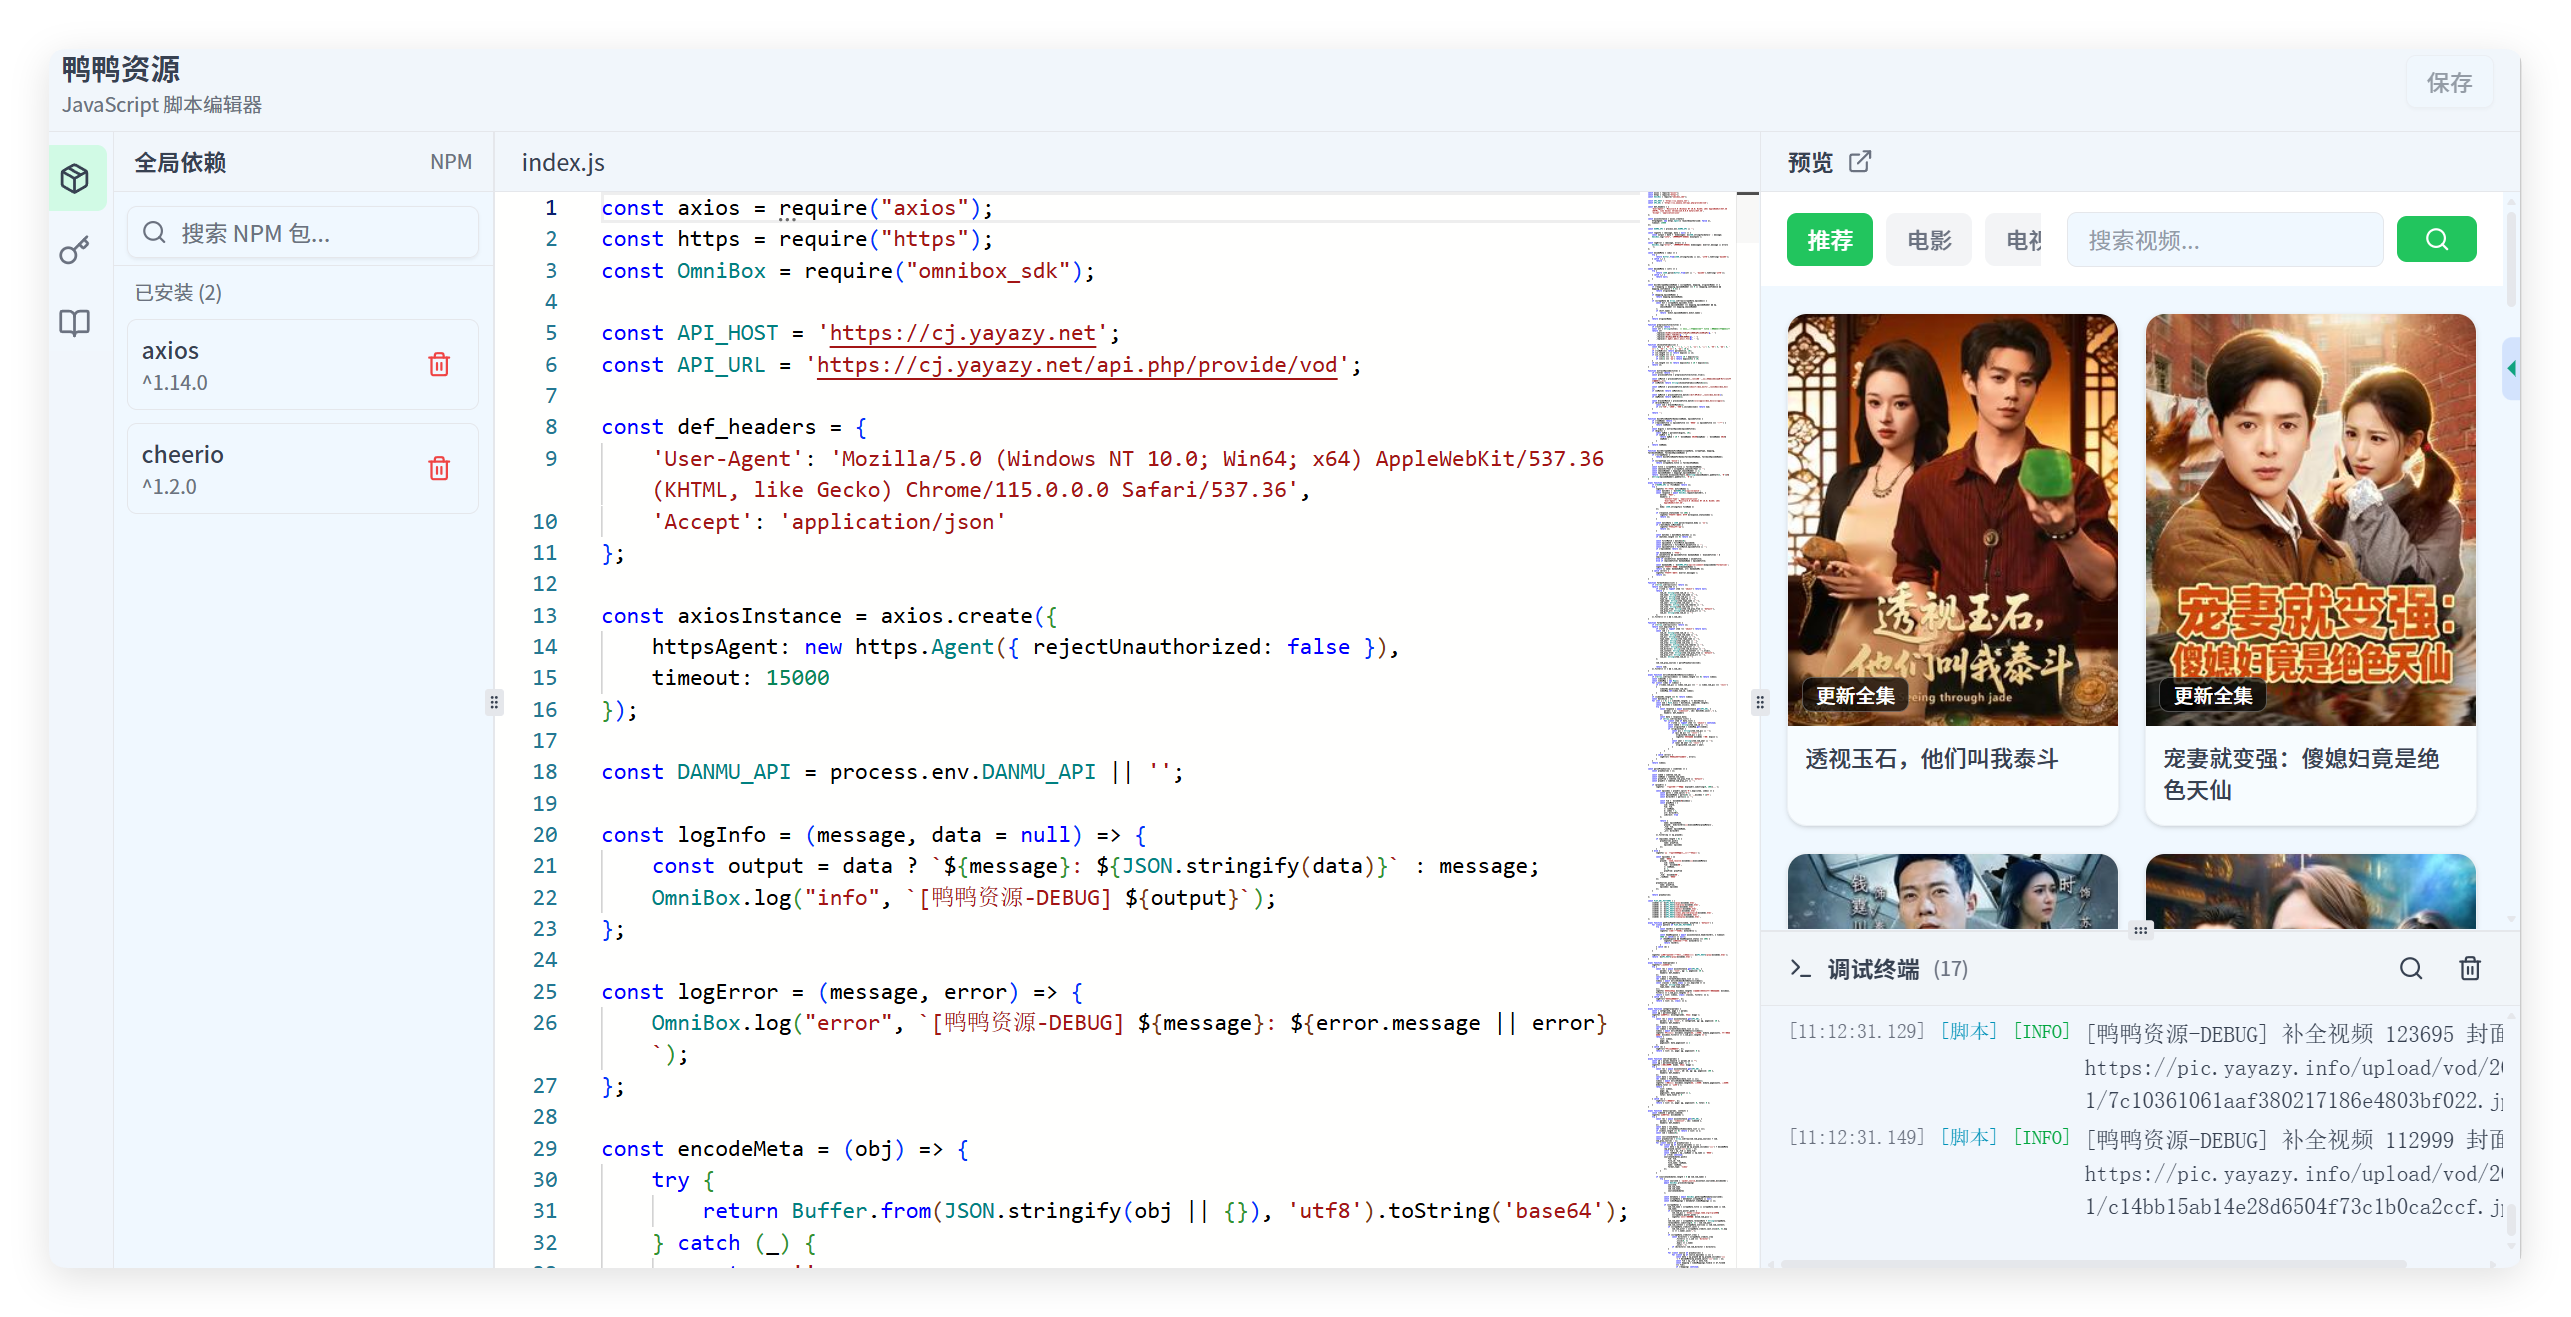The height and width of the screenshot is (1317, 2571).
Task: Click the log entry for 补全视频 123695
Action: [2146, 1066]
